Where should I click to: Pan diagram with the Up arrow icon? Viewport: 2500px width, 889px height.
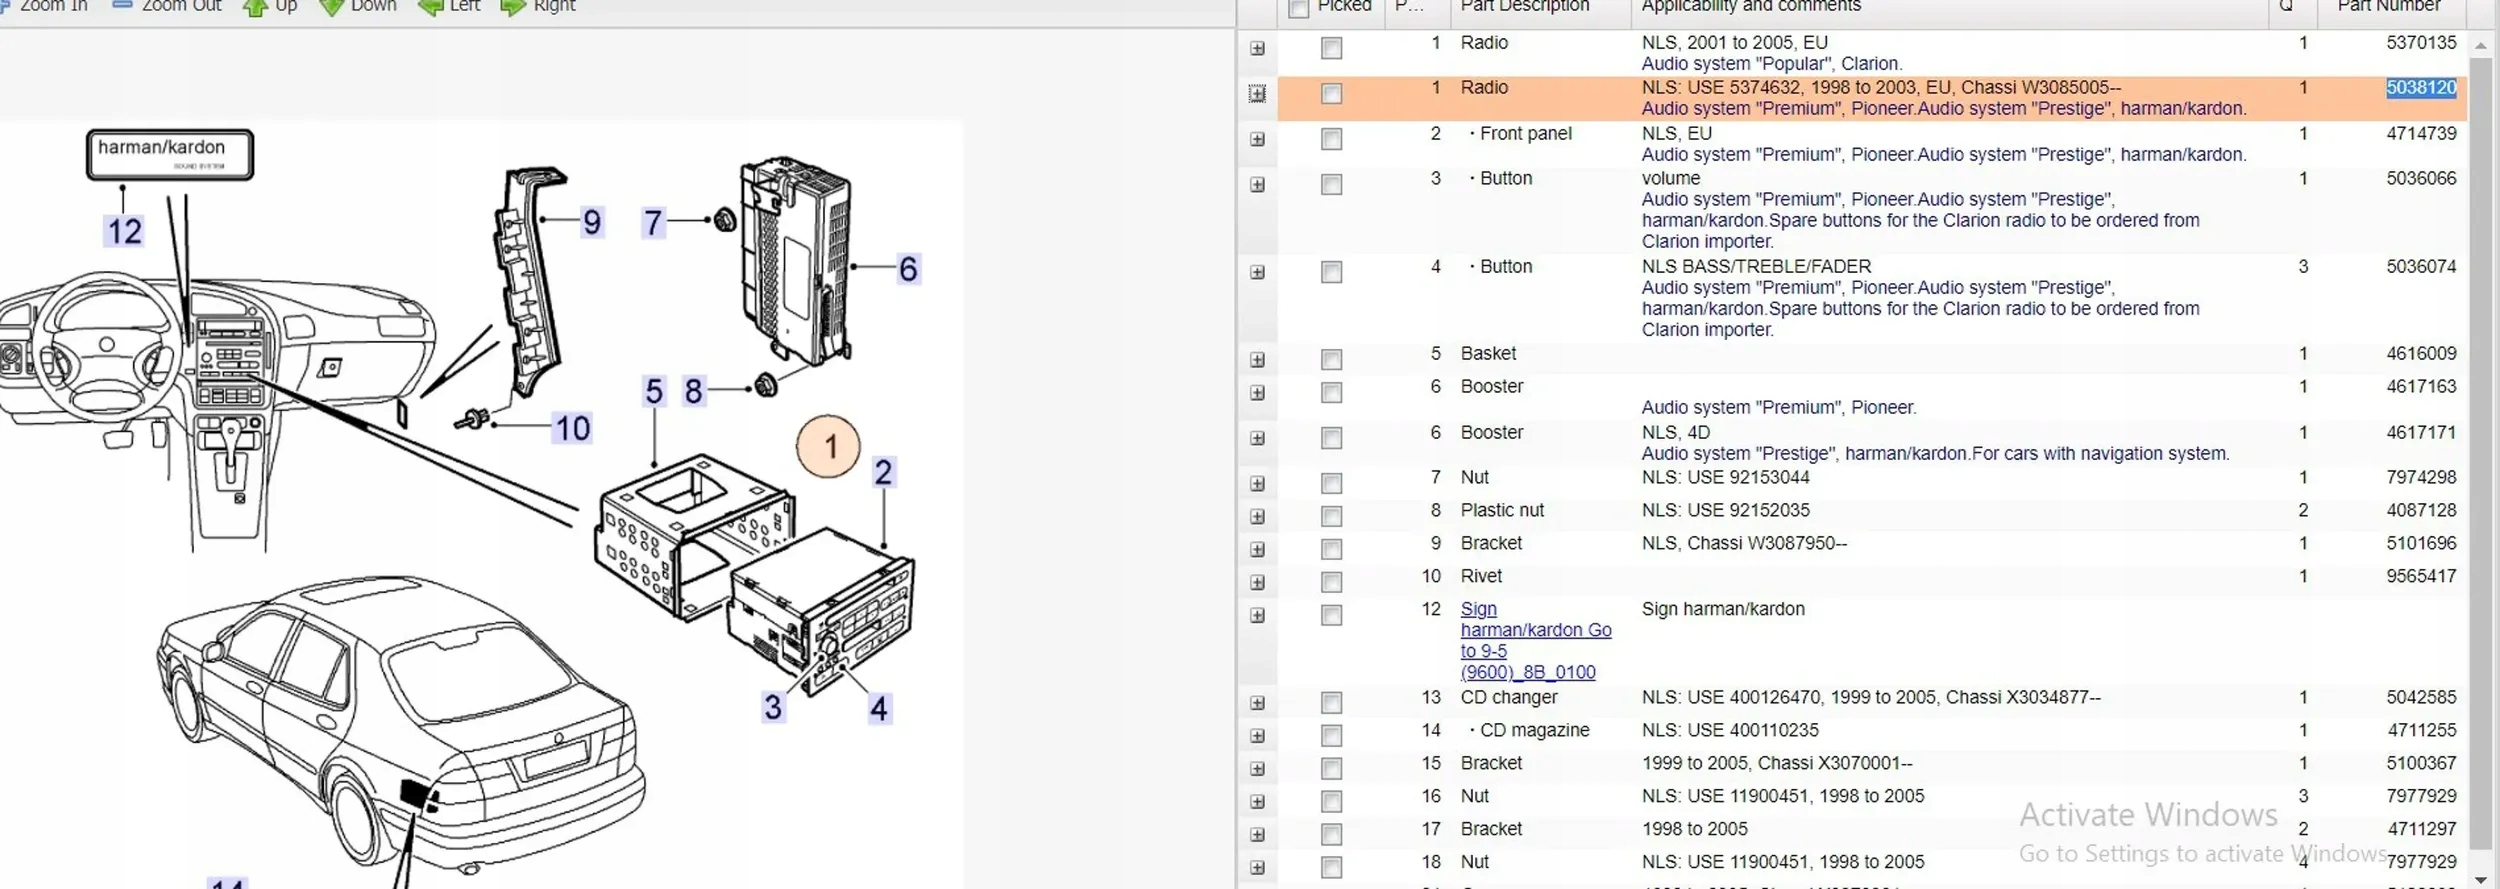point(255,8)
